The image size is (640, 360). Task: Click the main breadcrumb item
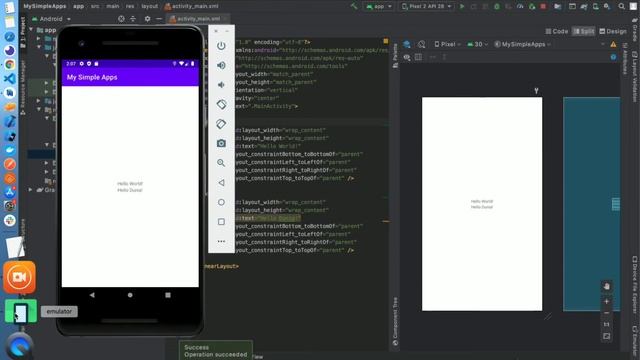pyautogui.click(x=113, y=6)
